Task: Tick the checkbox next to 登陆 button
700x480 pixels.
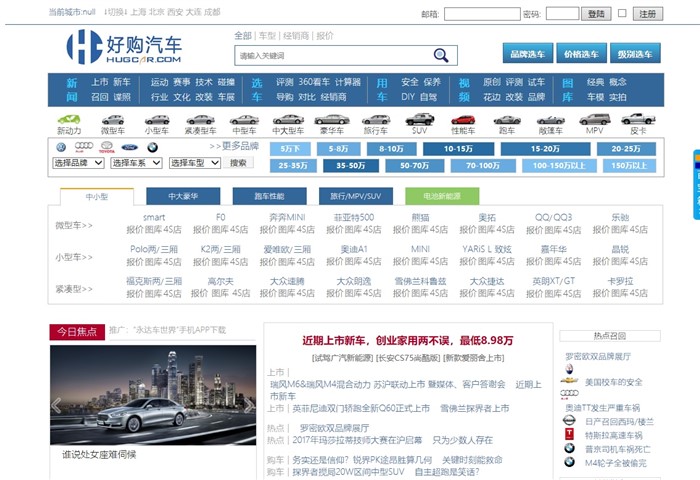Action: pos(622,13)
